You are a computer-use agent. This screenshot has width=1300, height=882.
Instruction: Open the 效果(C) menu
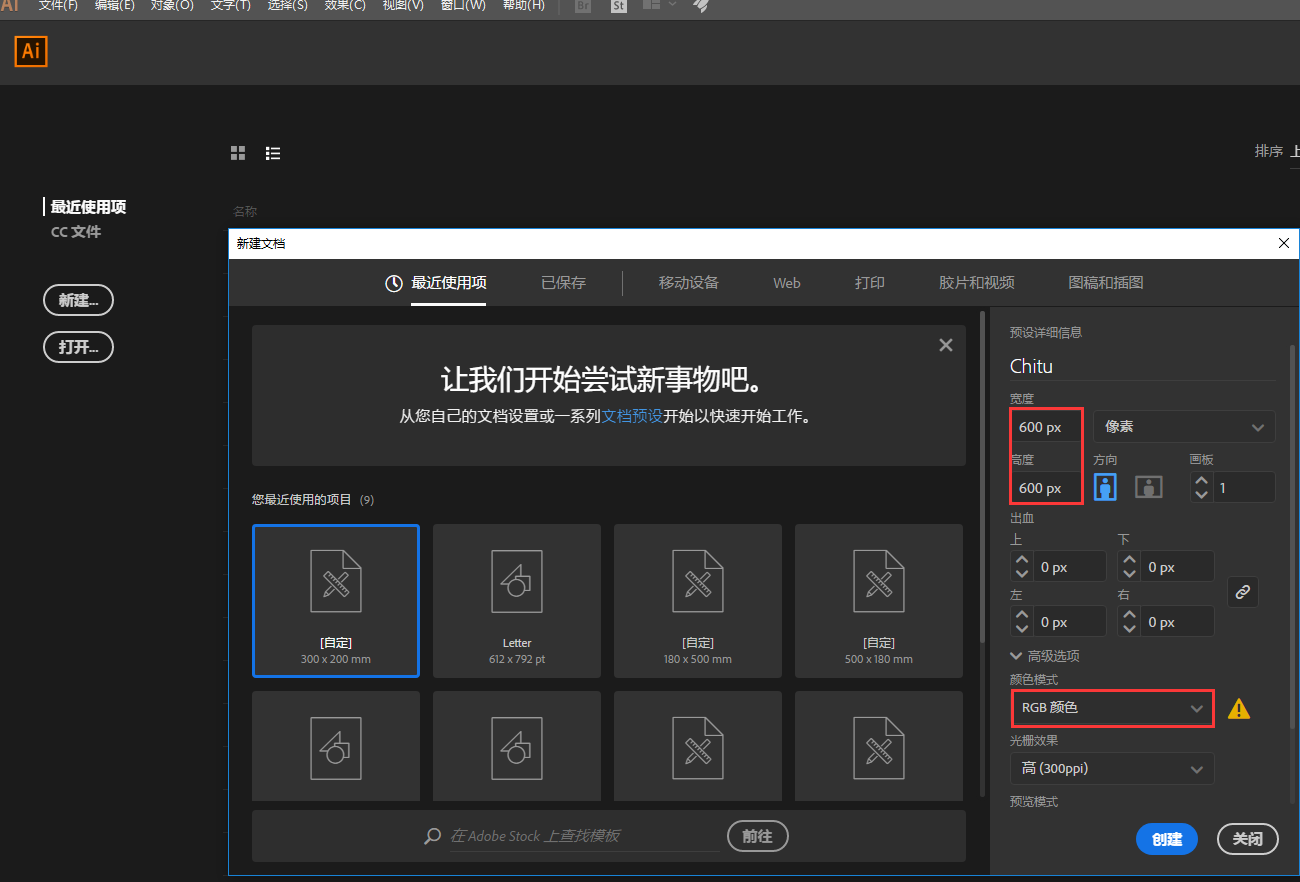[x=345, y=5]
